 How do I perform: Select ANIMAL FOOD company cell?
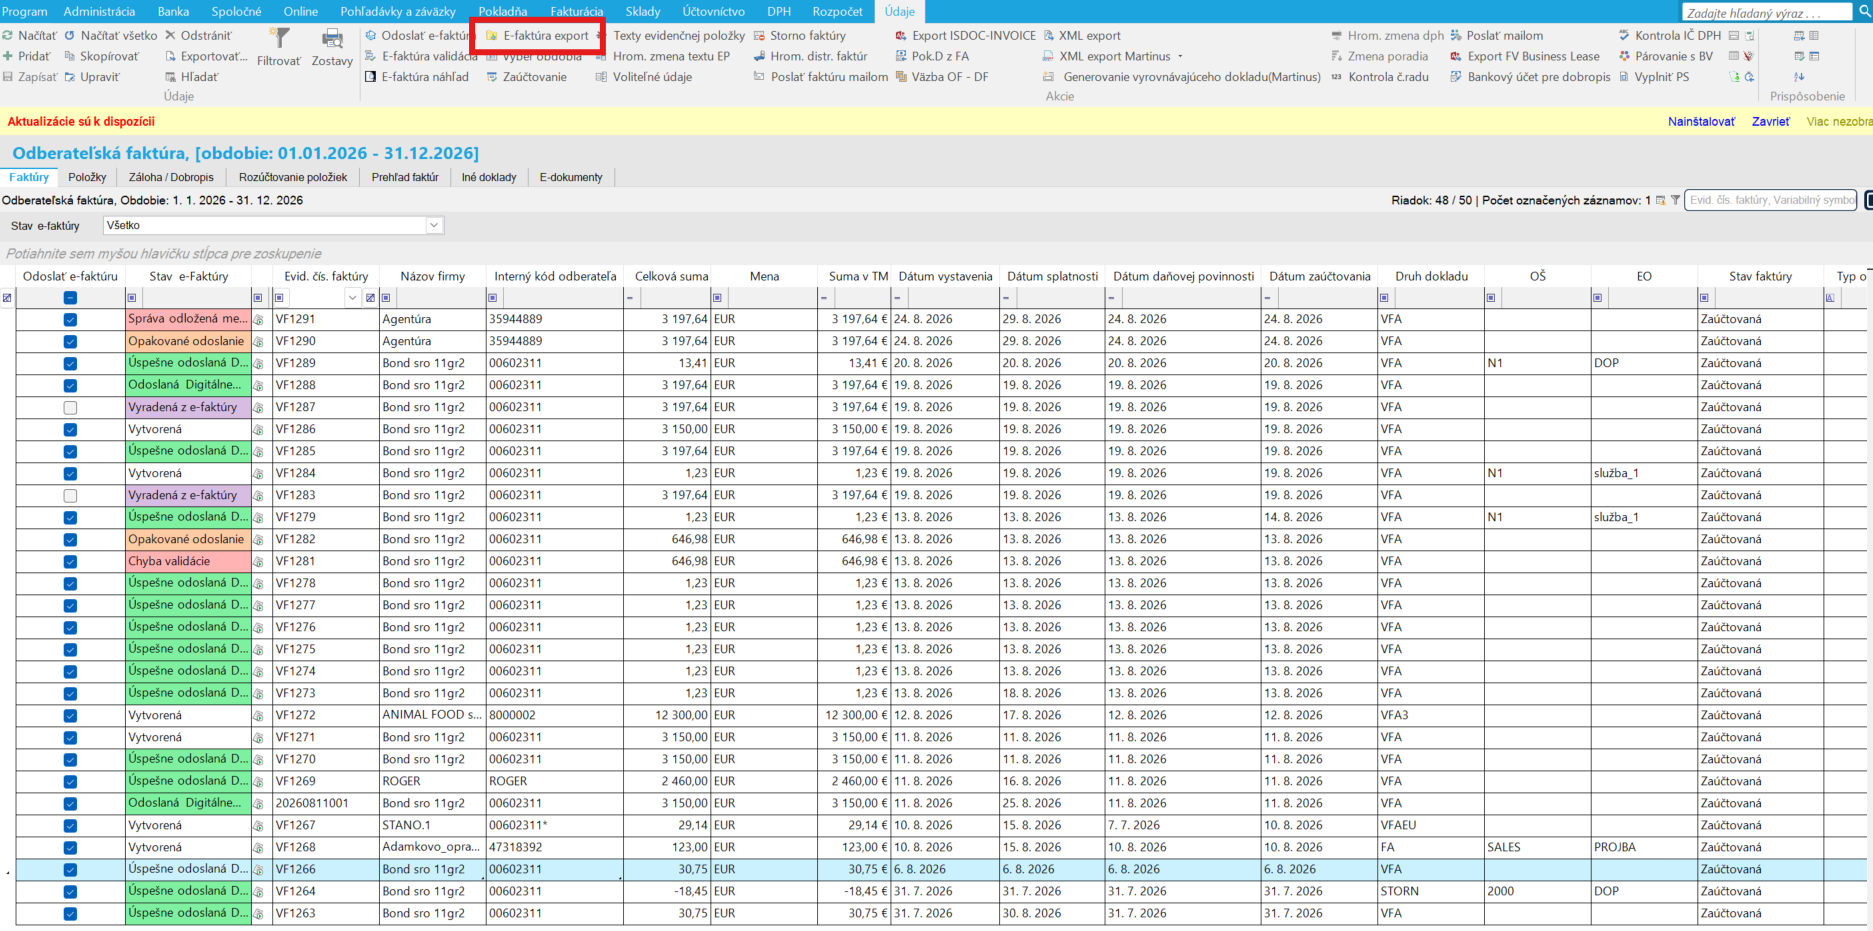432,716
